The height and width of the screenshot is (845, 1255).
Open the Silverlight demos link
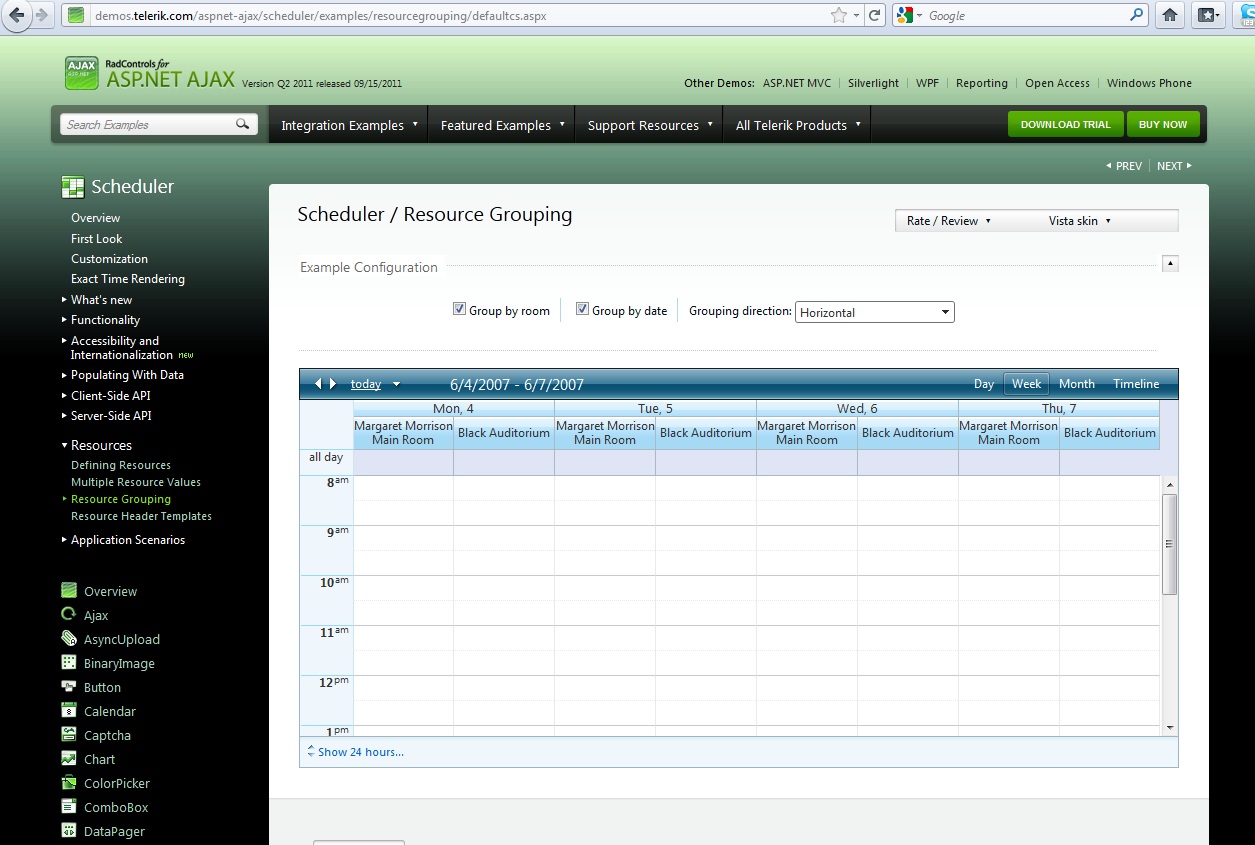(873, 83)
